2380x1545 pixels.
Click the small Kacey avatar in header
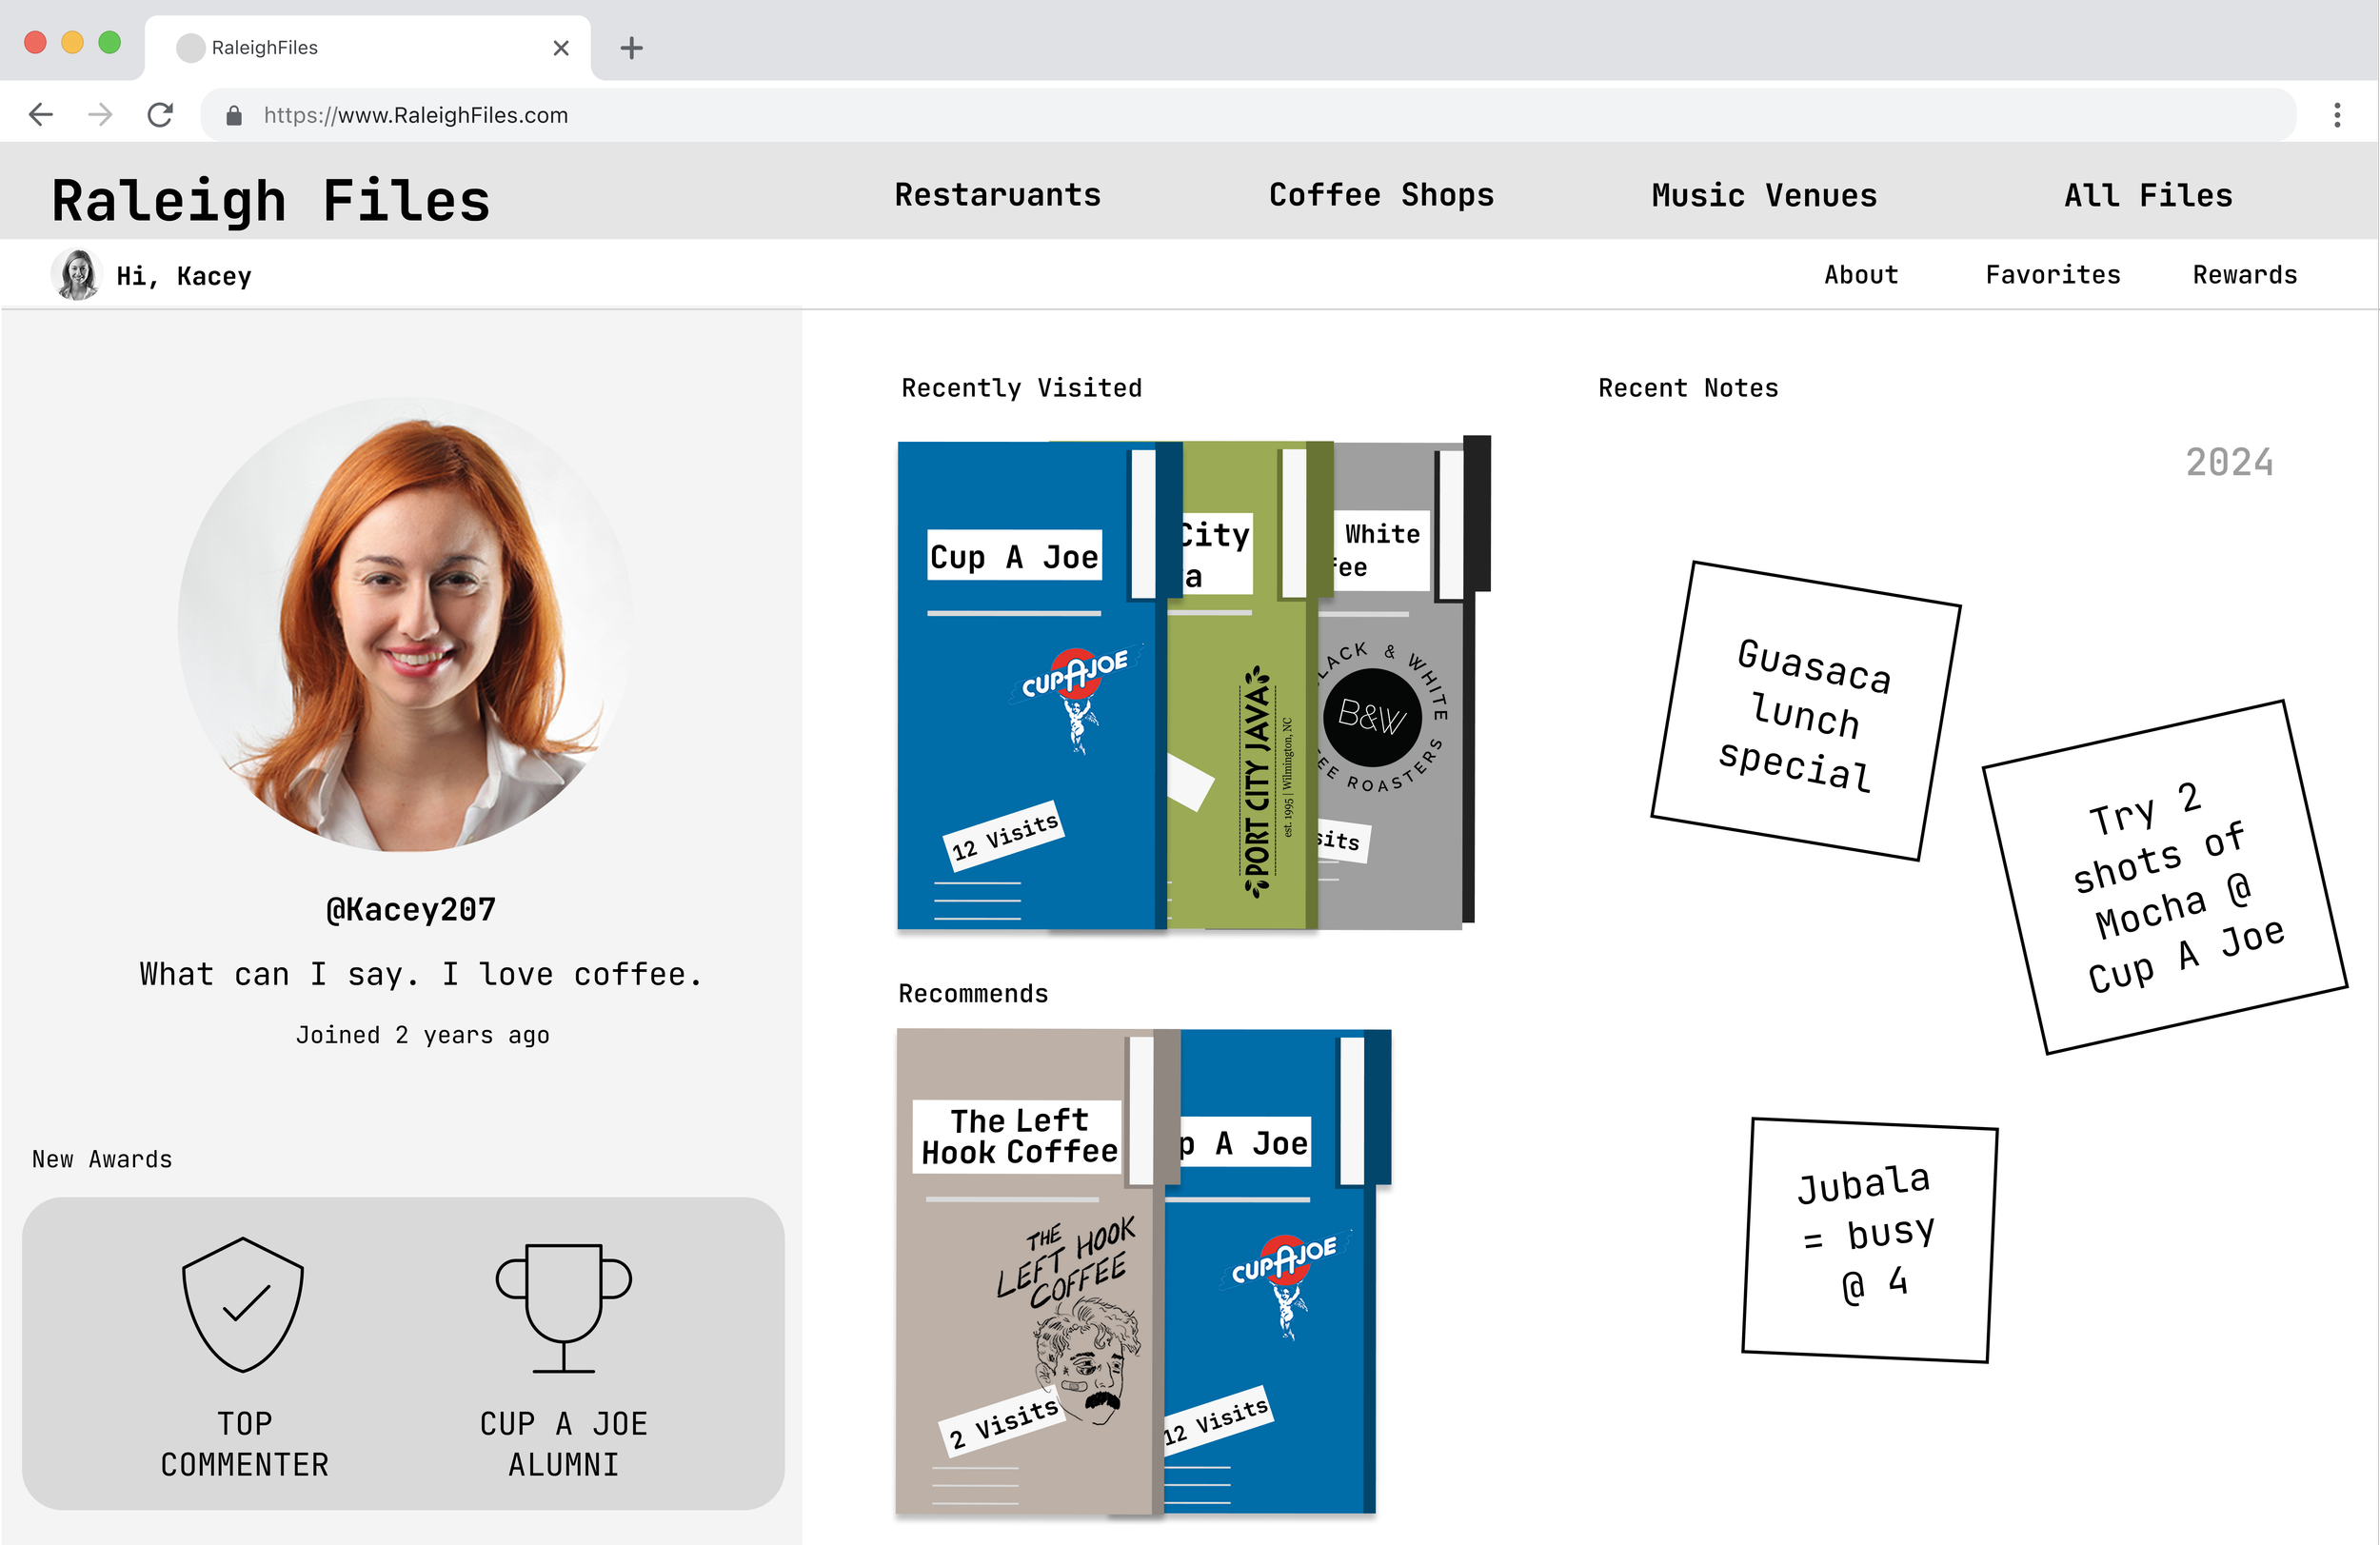[77, 275]
